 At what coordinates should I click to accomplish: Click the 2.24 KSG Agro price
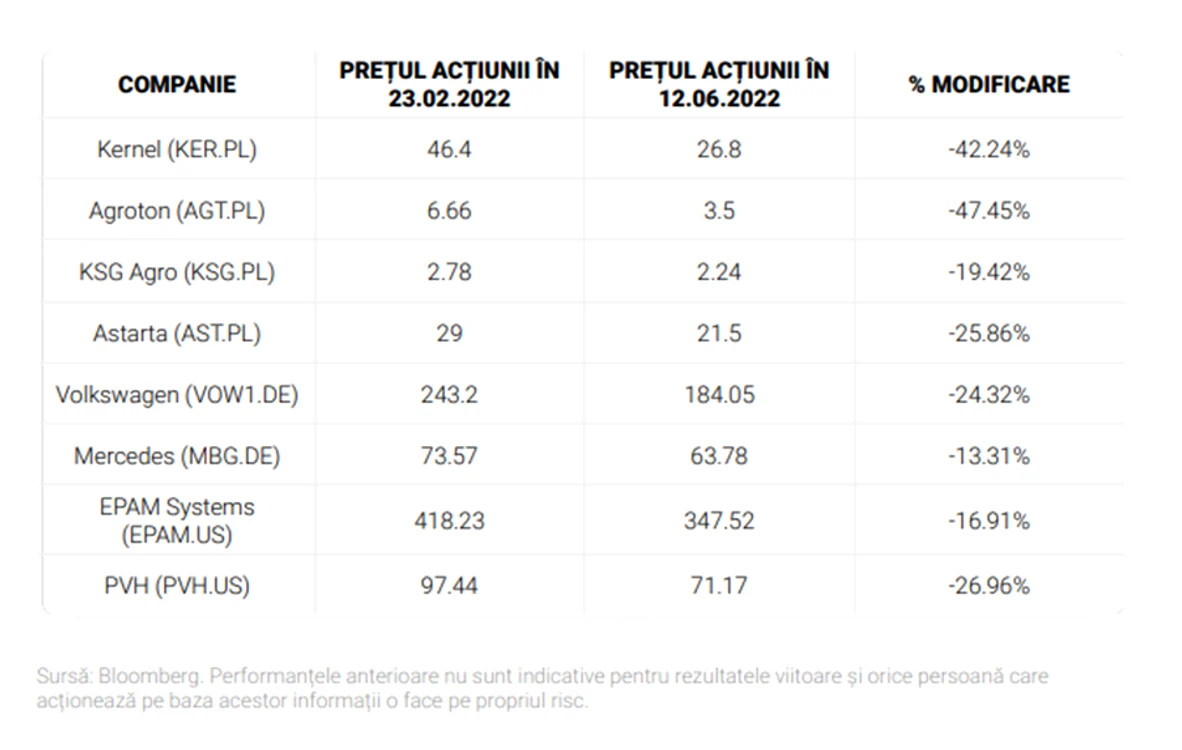719,272
